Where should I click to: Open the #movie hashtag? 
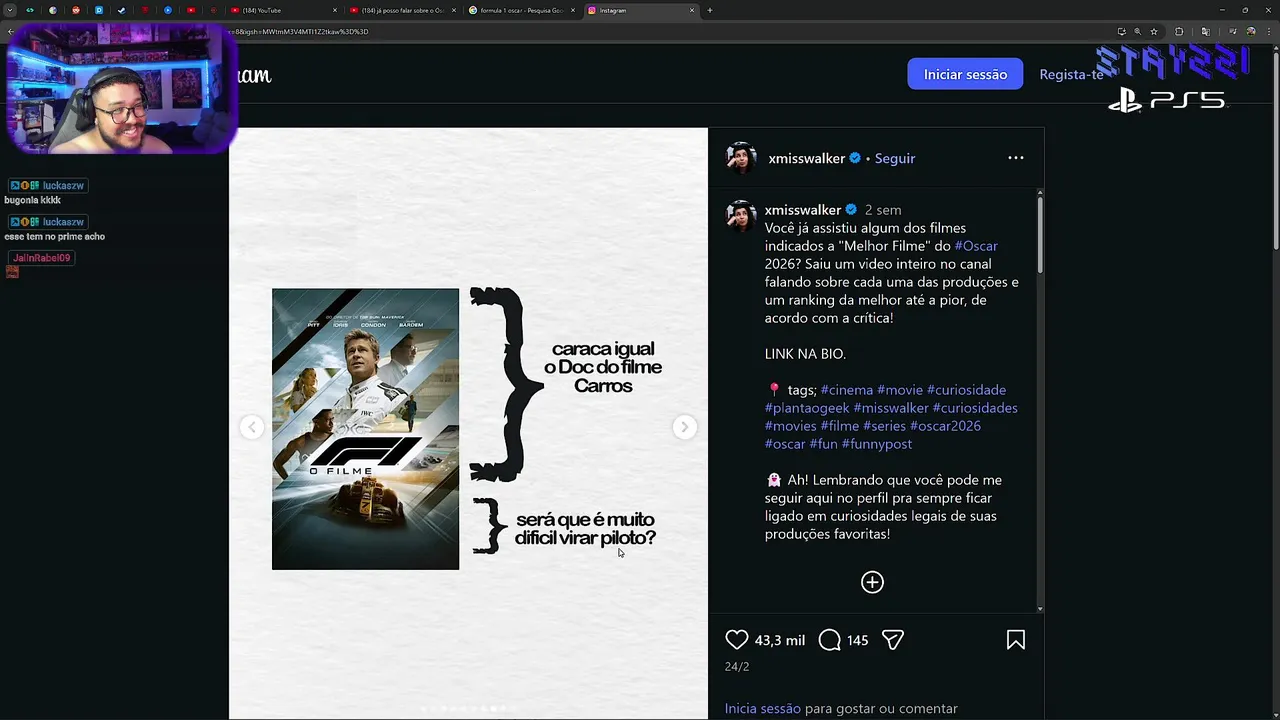[900, 390]
